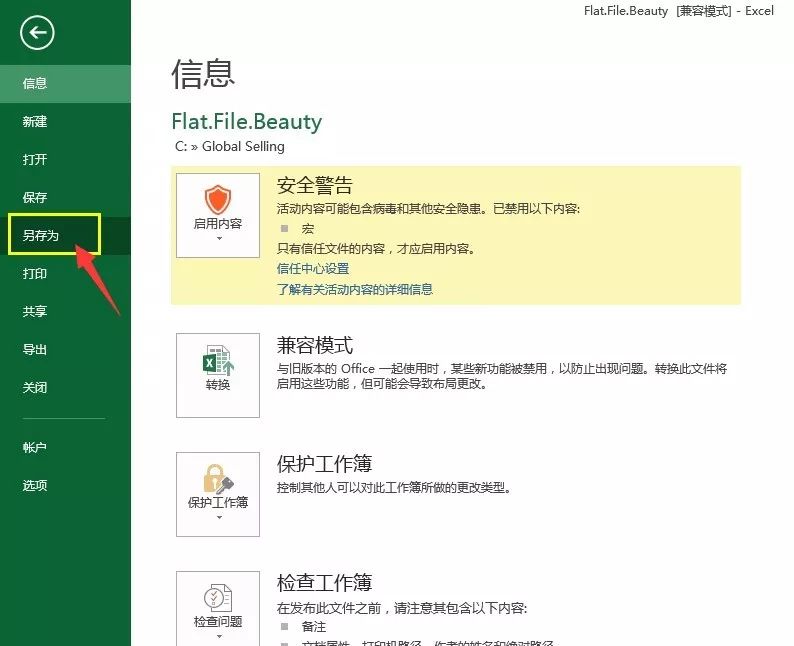Choose 保存 in the sidebar
794x646 pixels.
(65, 197)
